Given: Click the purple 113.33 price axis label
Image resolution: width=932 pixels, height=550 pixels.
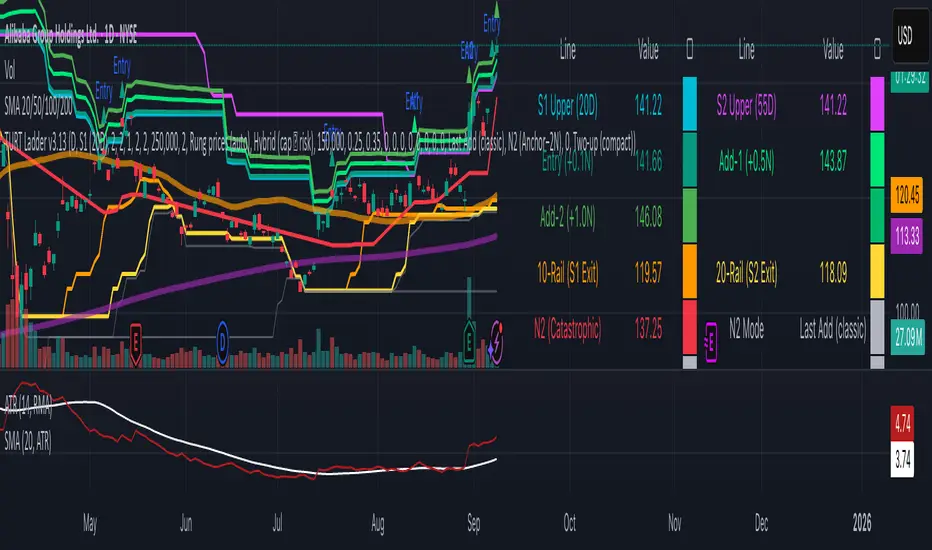Looking at the screenshot, I should (x=907, y=236).
